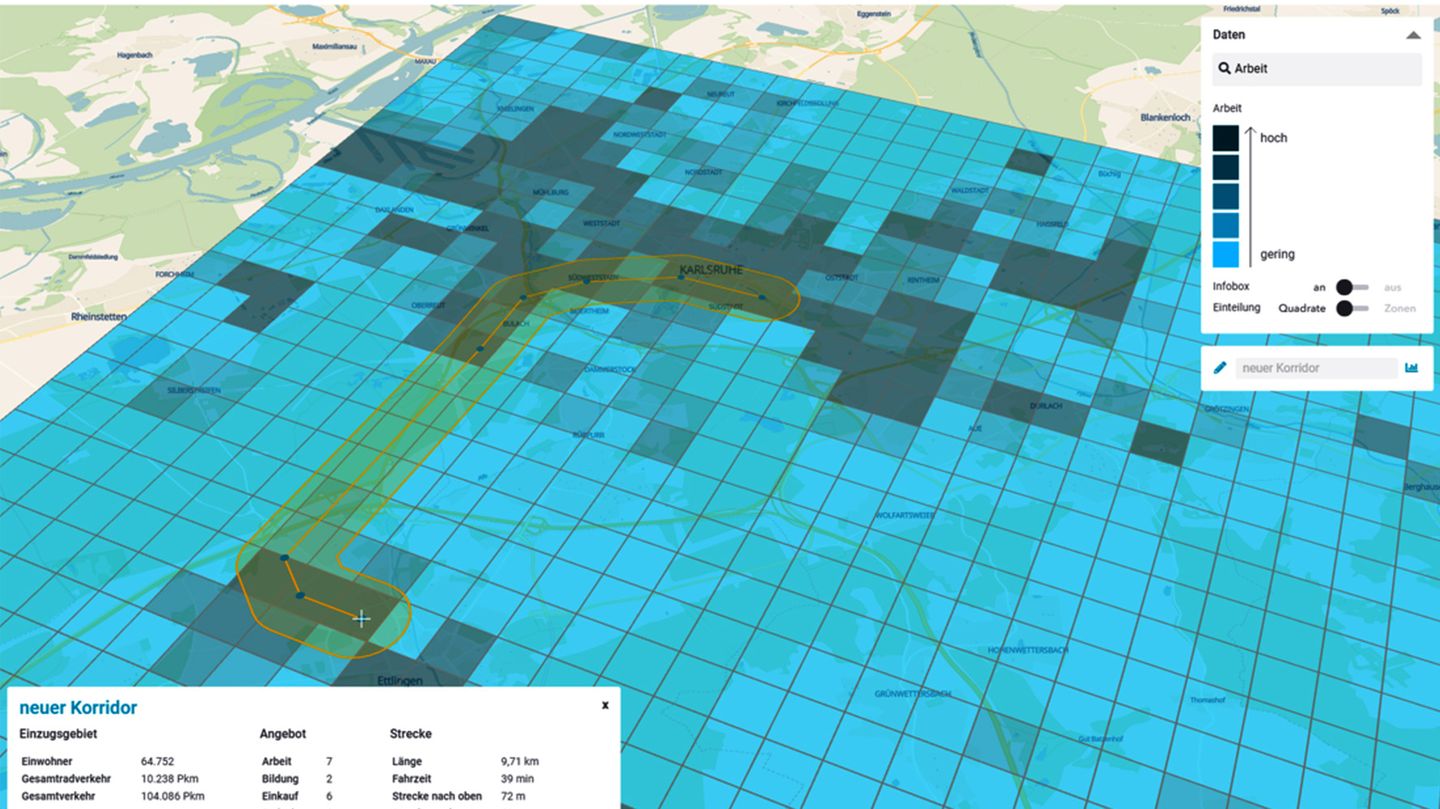Click the Rheinstetten map label
1440x809 pixels.
point(100,316)
